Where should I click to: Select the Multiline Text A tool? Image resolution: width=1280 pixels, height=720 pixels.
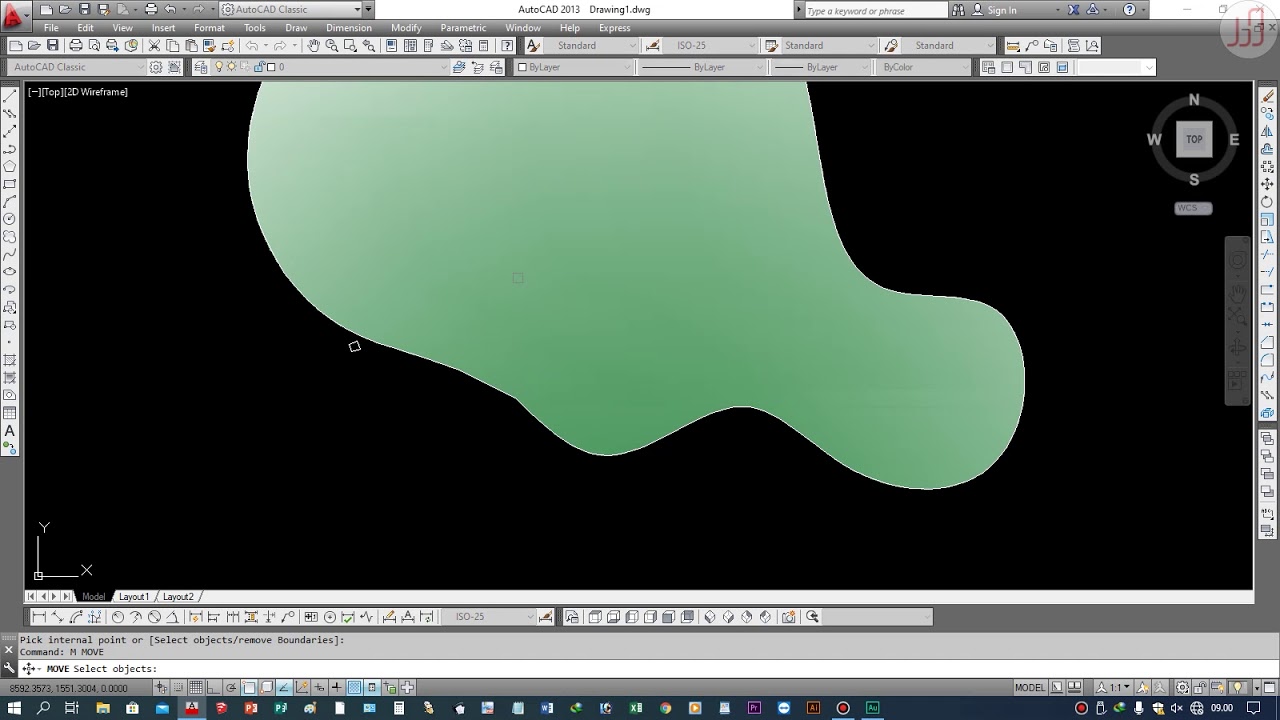9,431
